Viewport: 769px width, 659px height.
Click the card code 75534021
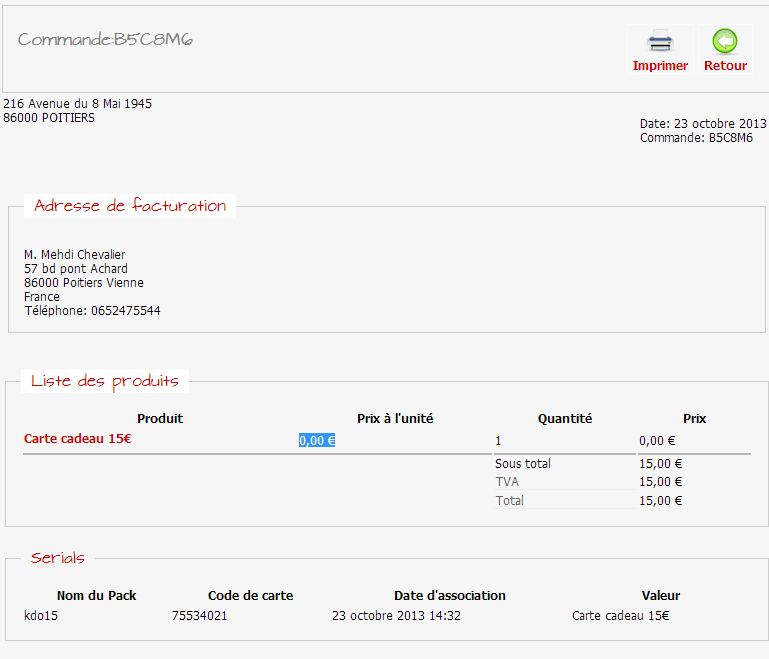click(x=200, y=616)
